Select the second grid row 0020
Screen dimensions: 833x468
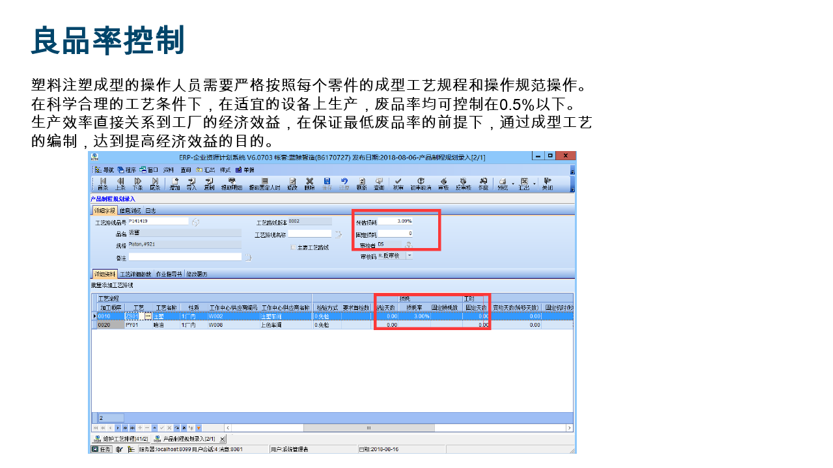point(104,325)
